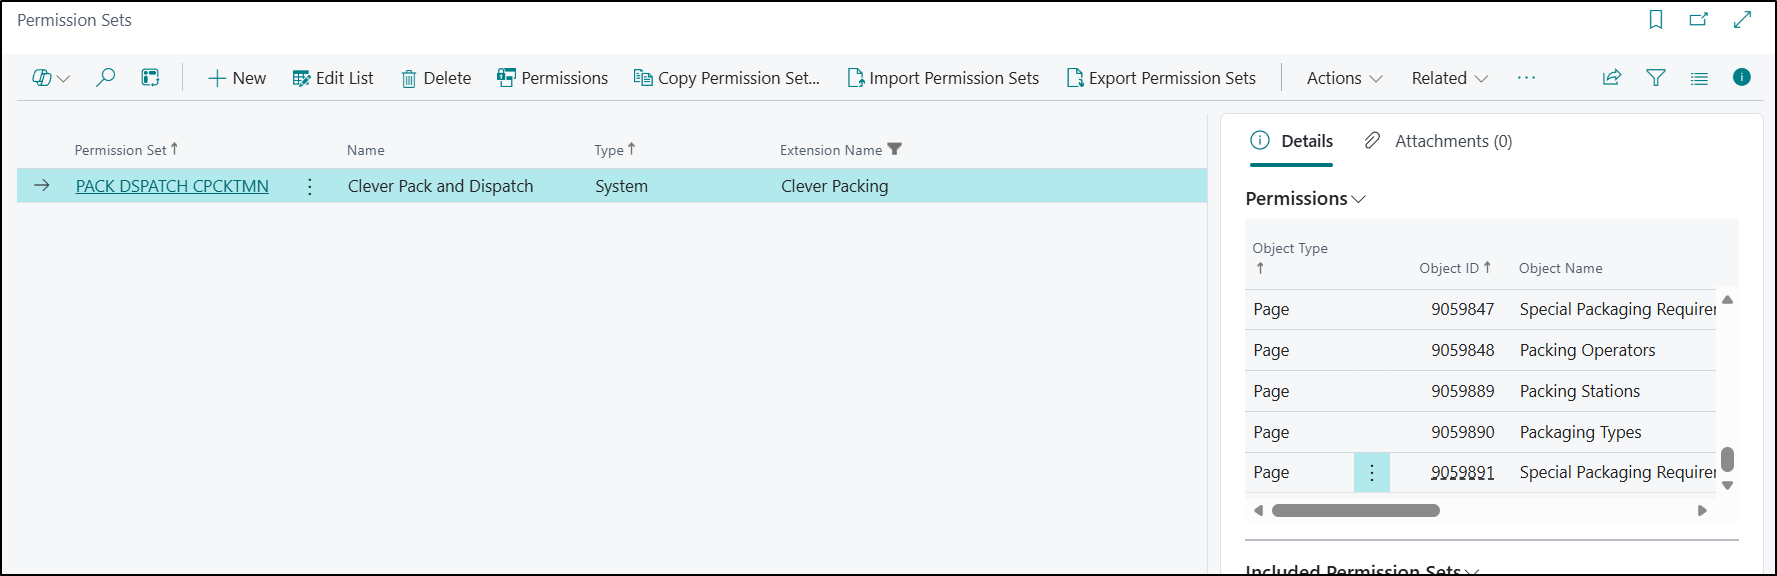Viewport: 1777px width, 576px height.
Task: Toggle the FactBox information icon
Action: tap(1742, 78)
